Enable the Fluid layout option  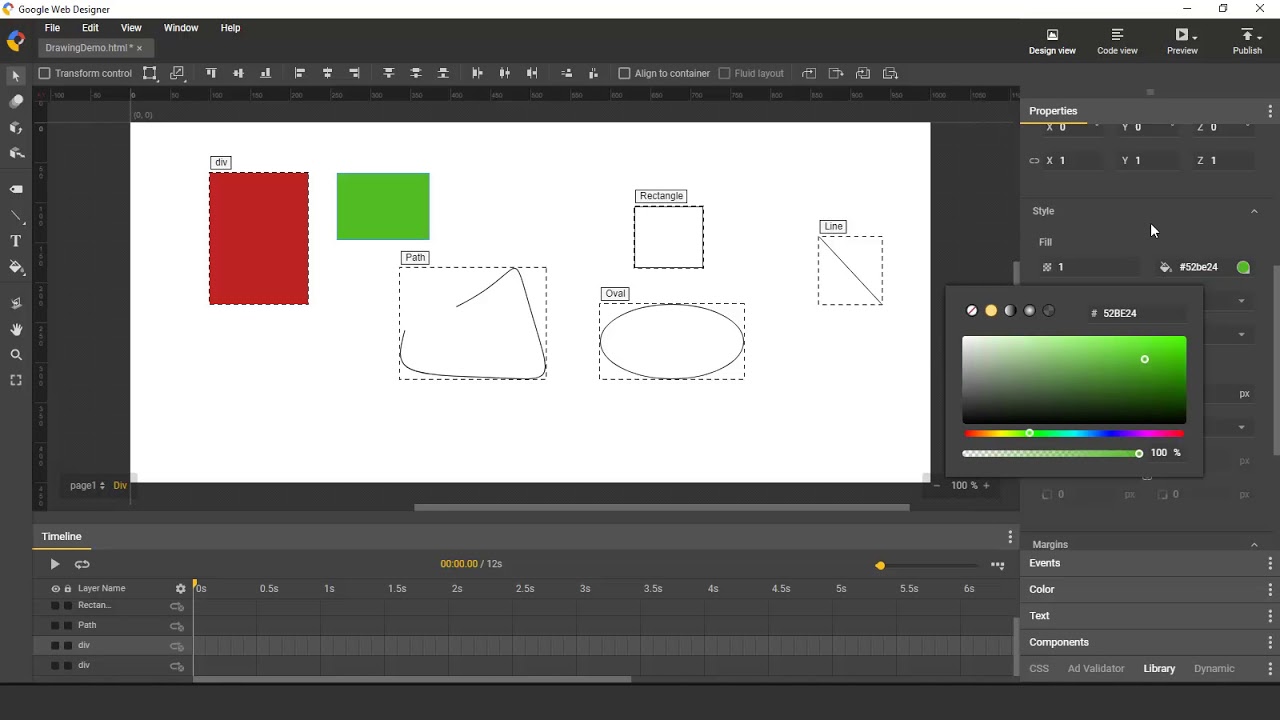724,72
